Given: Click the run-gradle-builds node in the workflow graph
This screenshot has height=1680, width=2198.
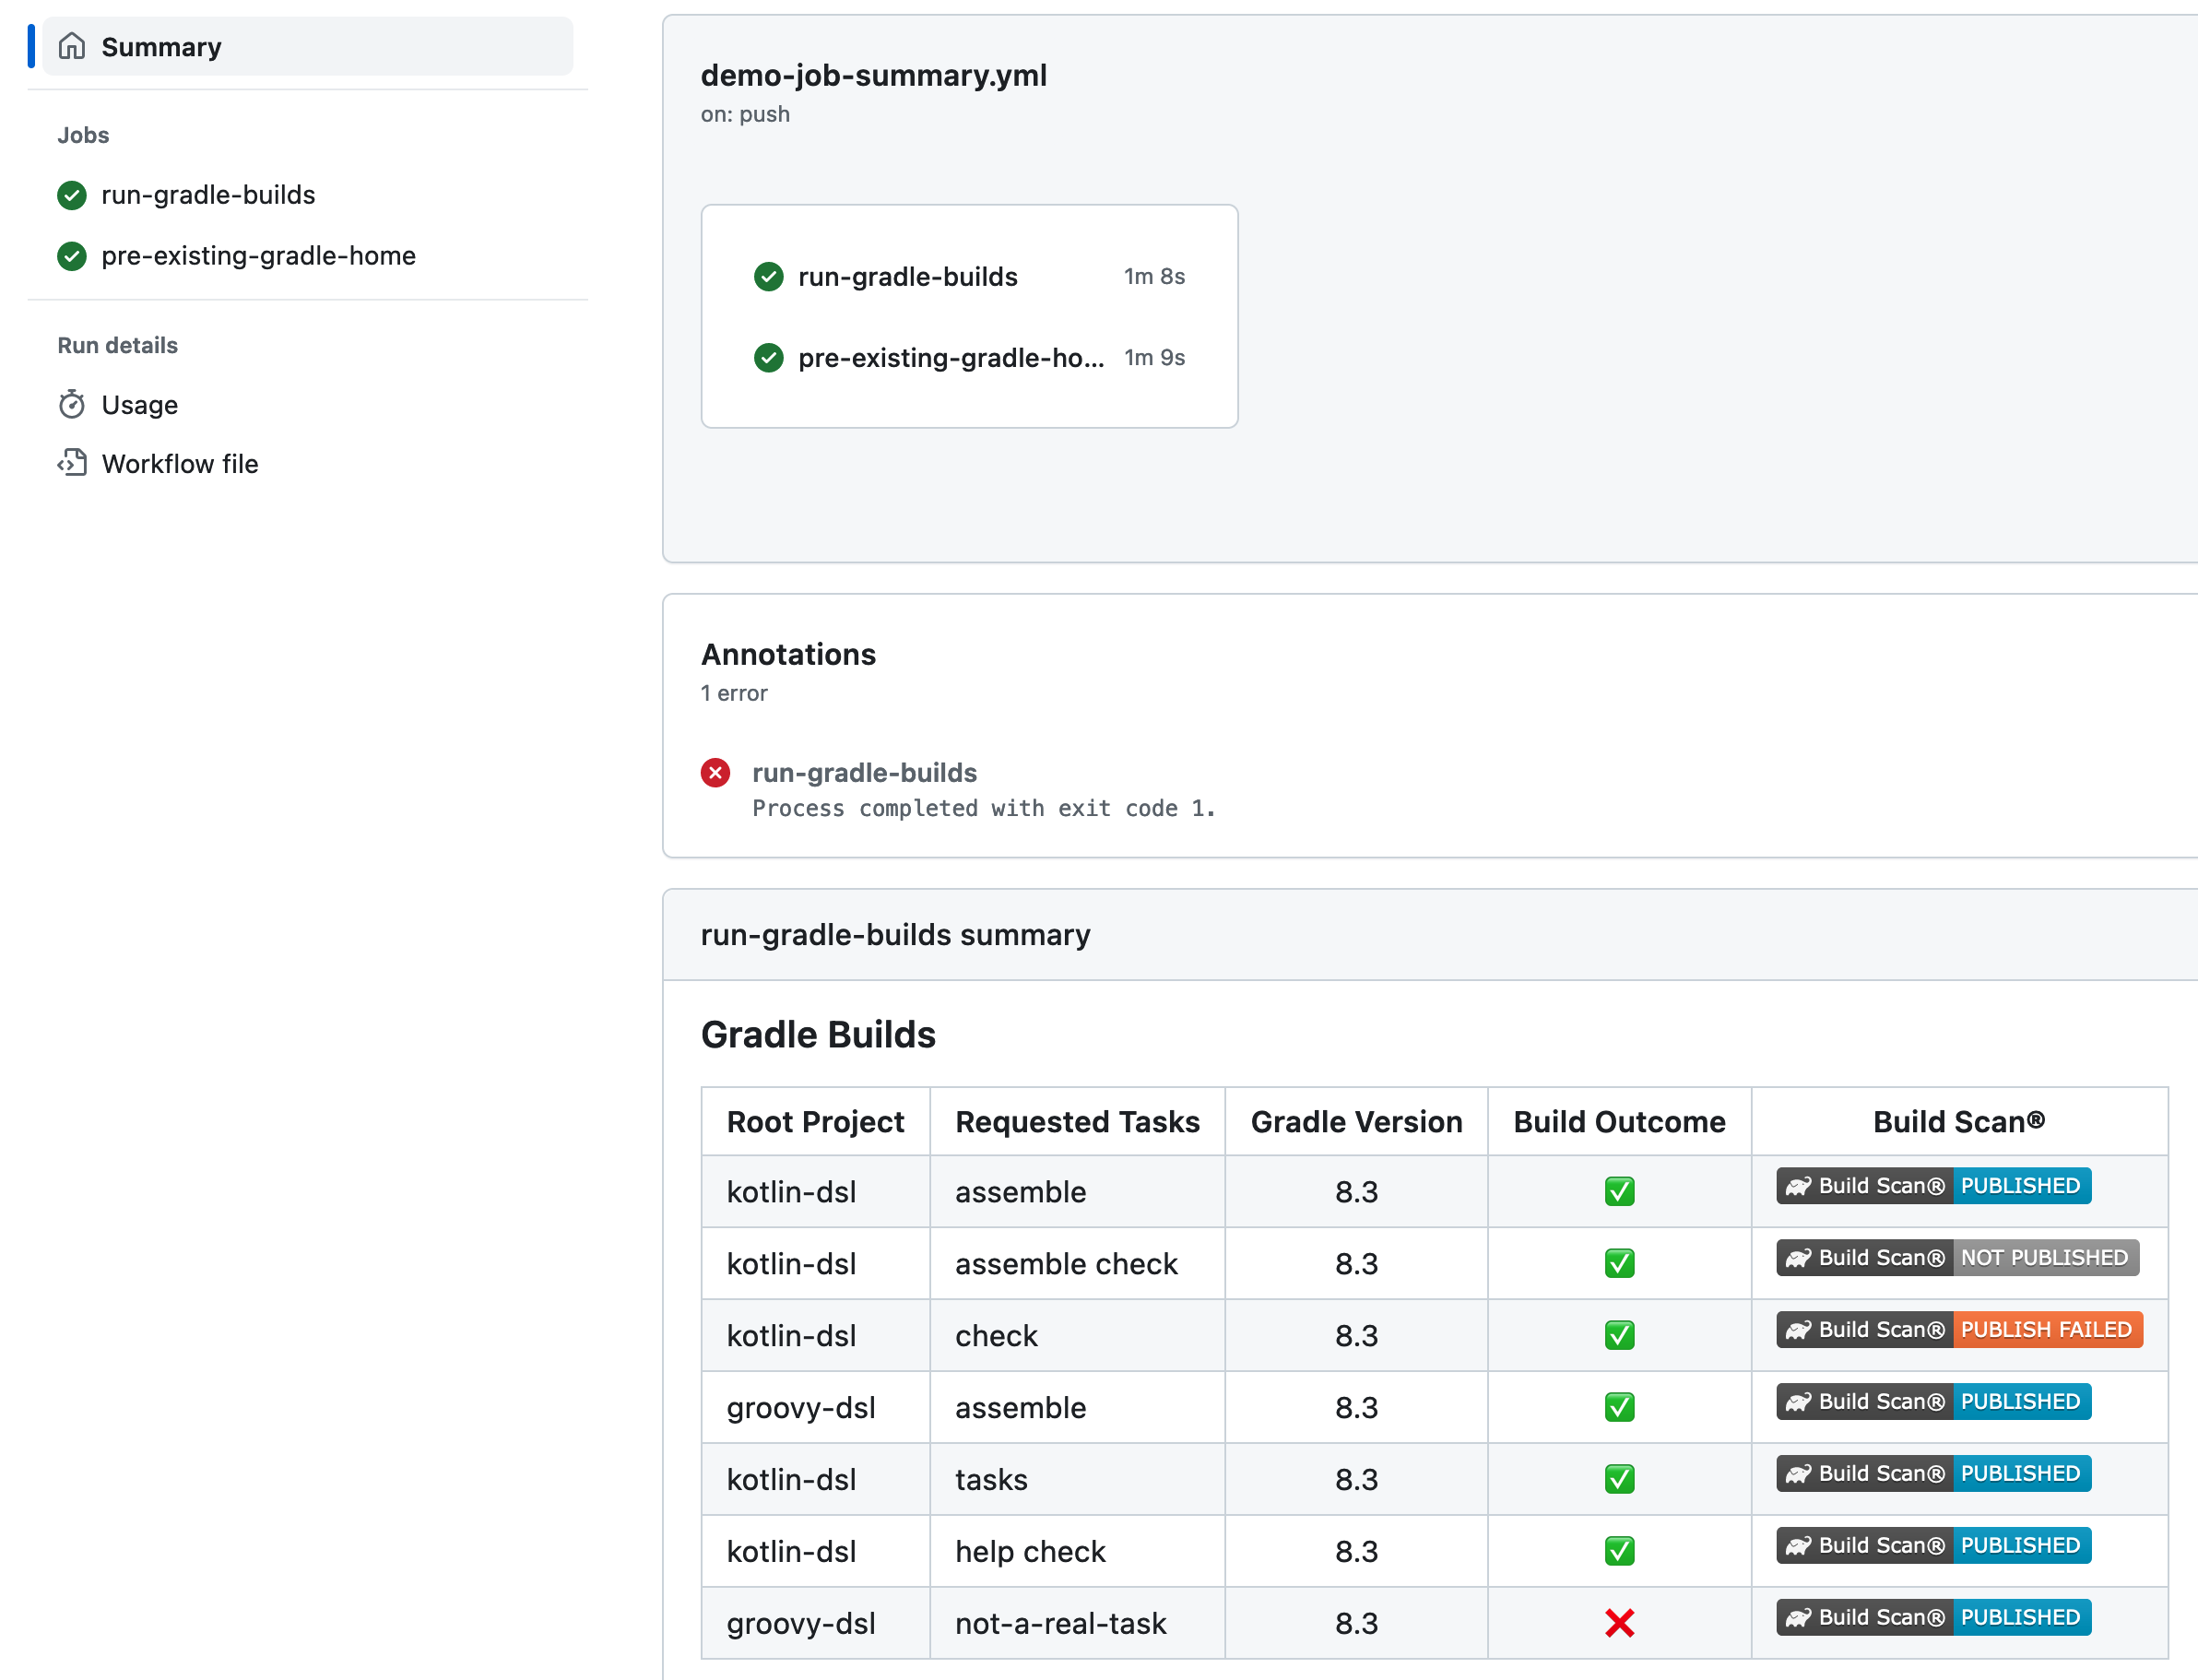Looking at the screenshot, I should coord(906,277).
